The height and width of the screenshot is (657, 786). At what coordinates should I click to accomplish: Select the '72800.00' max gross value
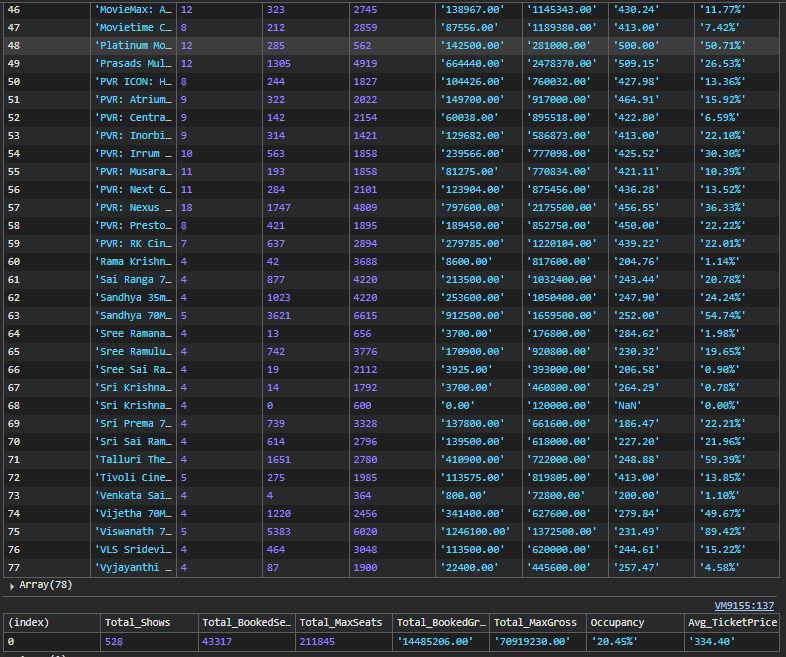tap(556, 496)
